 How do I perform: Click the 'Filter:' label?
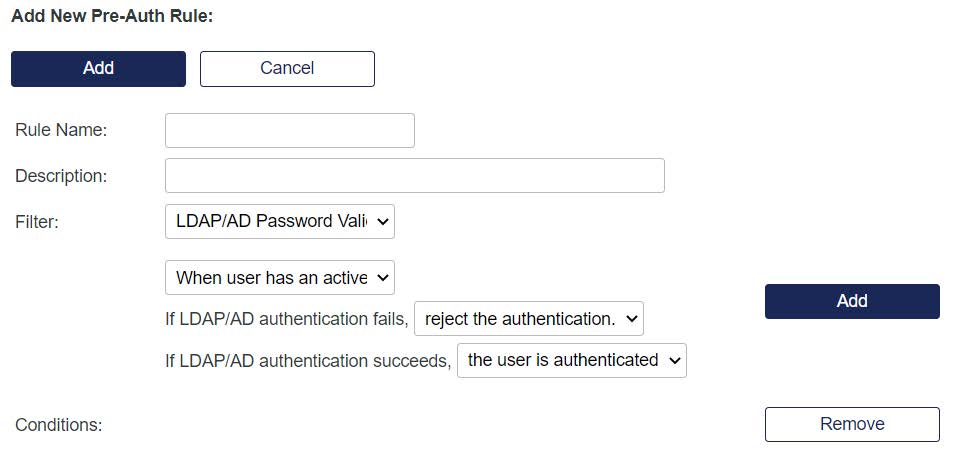coord(37,222)
